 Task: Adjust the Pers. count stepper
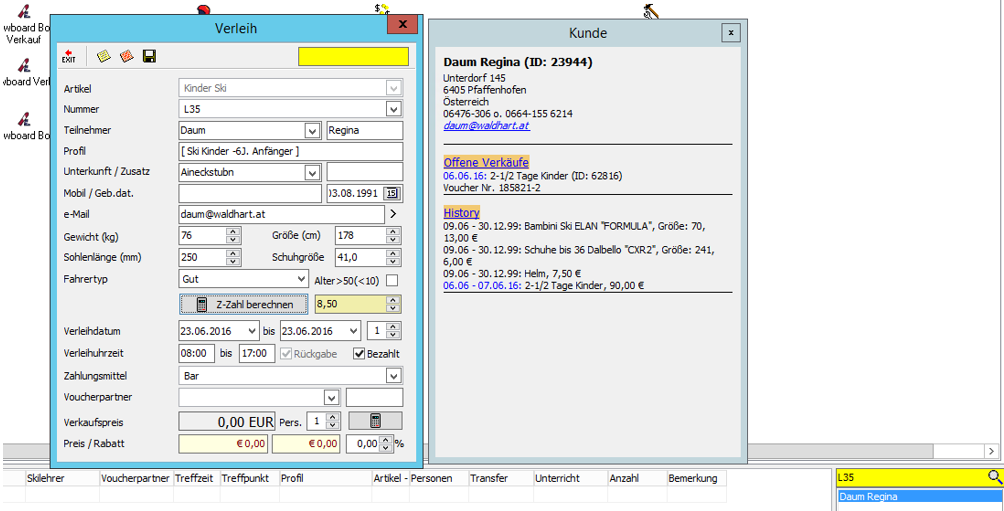click(332, 421)
